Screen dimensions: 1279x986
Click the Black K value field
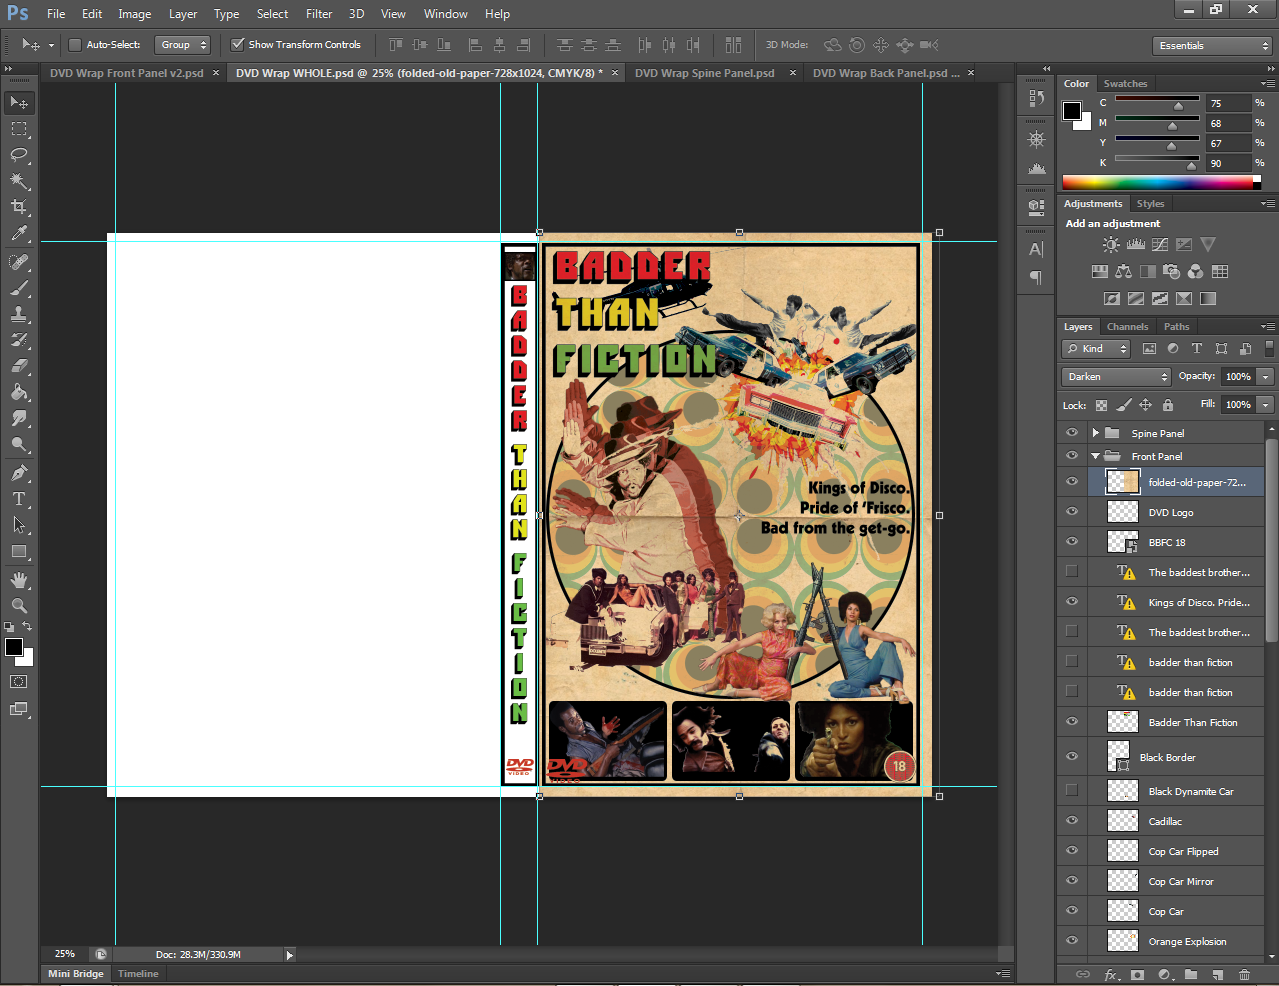pos(1229,163)
